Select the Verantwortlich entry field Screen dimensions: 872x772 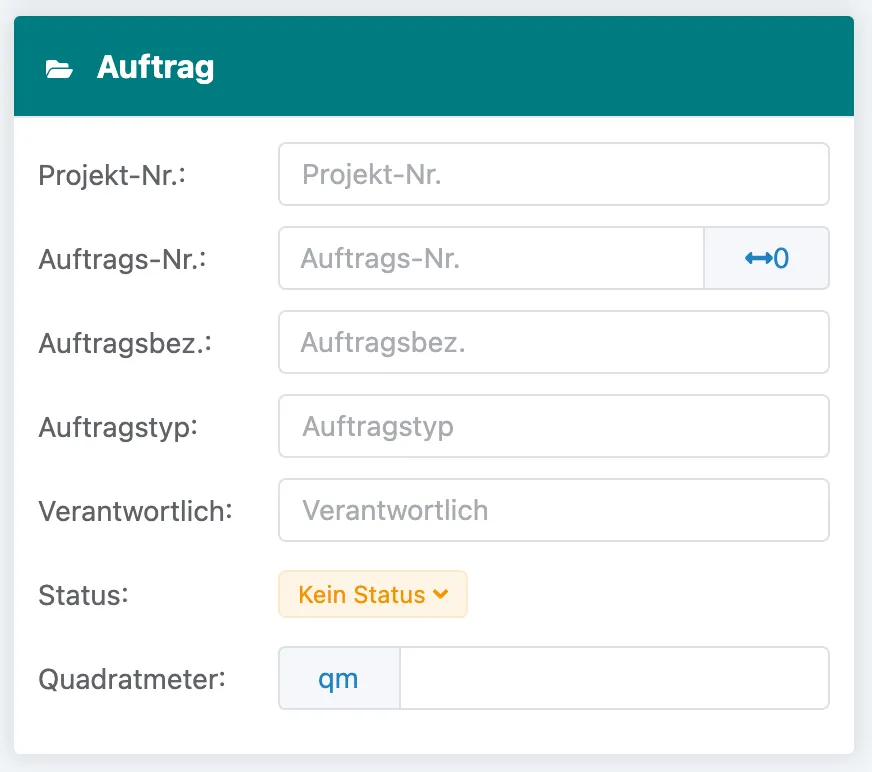click(x=554, y=510)
